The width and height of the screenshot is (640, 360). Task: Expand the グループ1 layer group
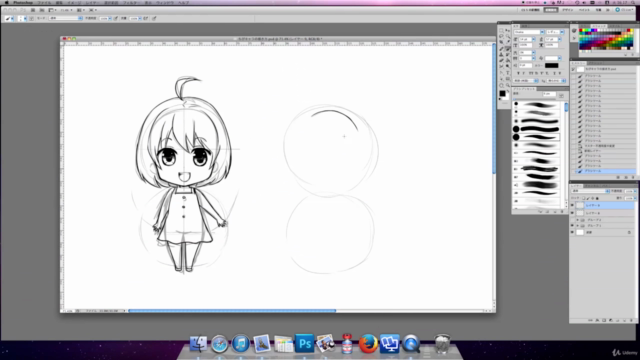click(577, 225)
